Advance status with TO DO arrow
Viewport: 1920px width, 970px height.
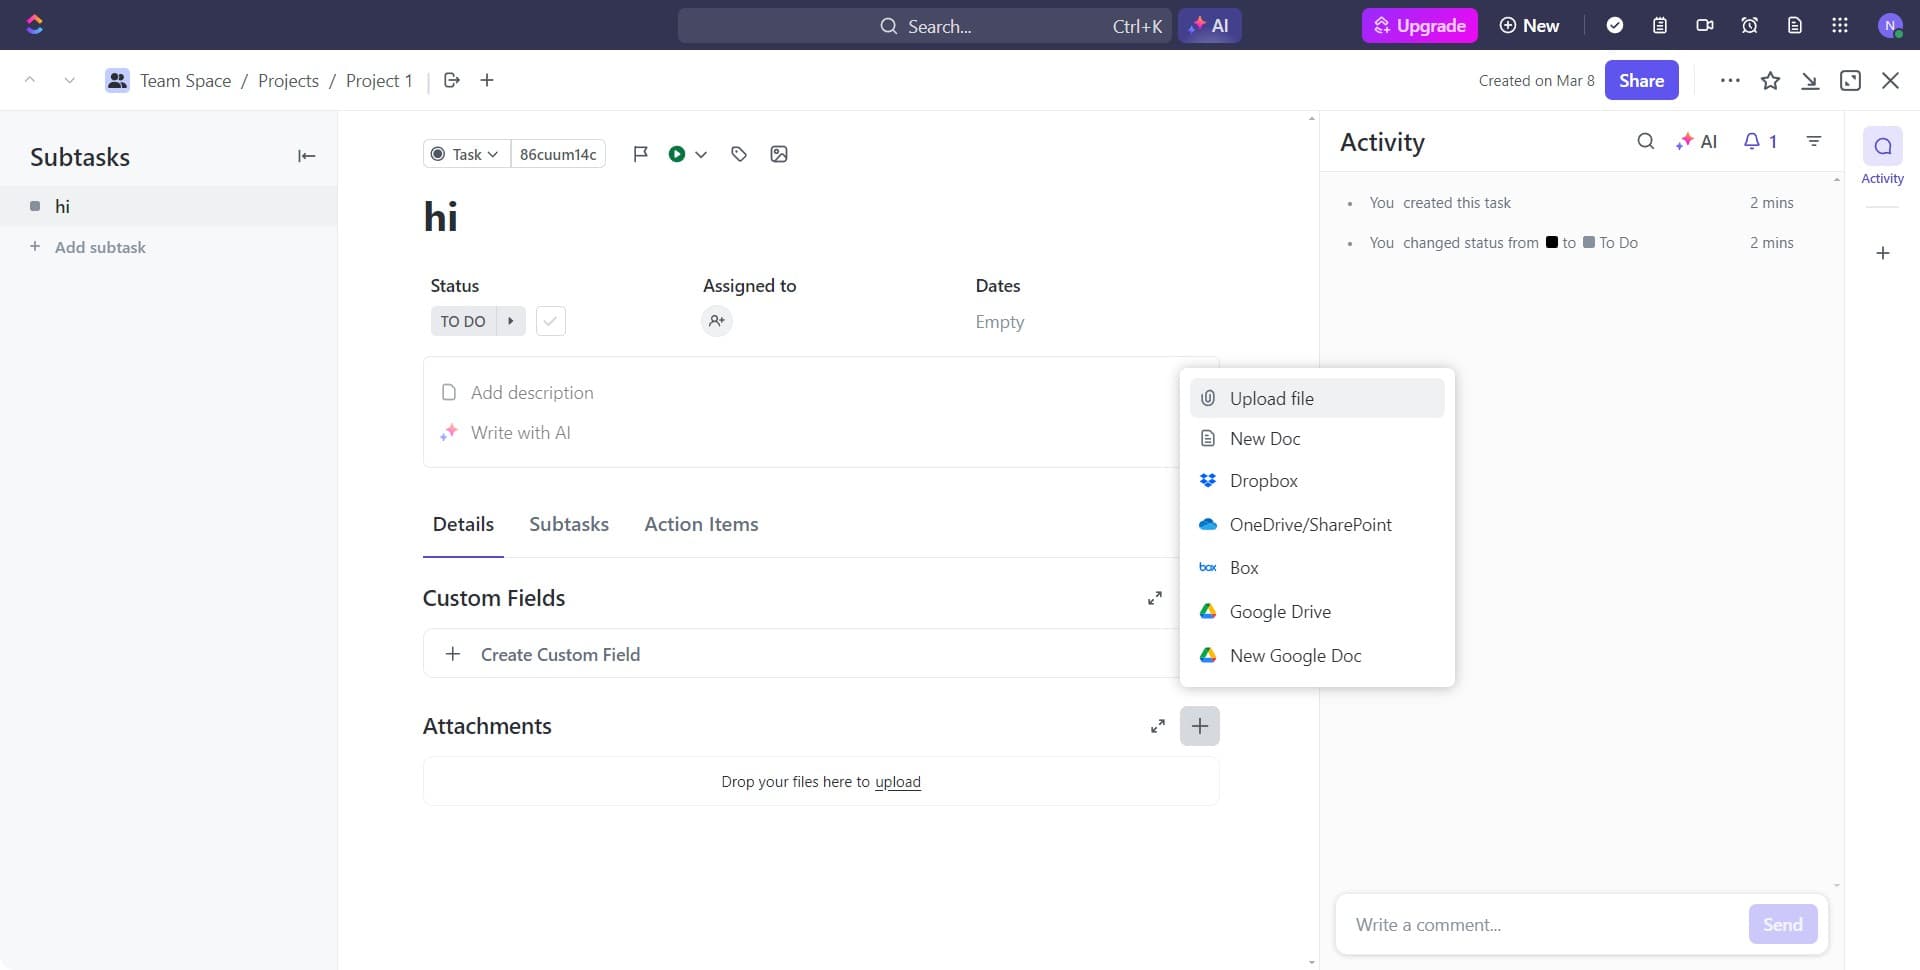(x=511, y=321)
